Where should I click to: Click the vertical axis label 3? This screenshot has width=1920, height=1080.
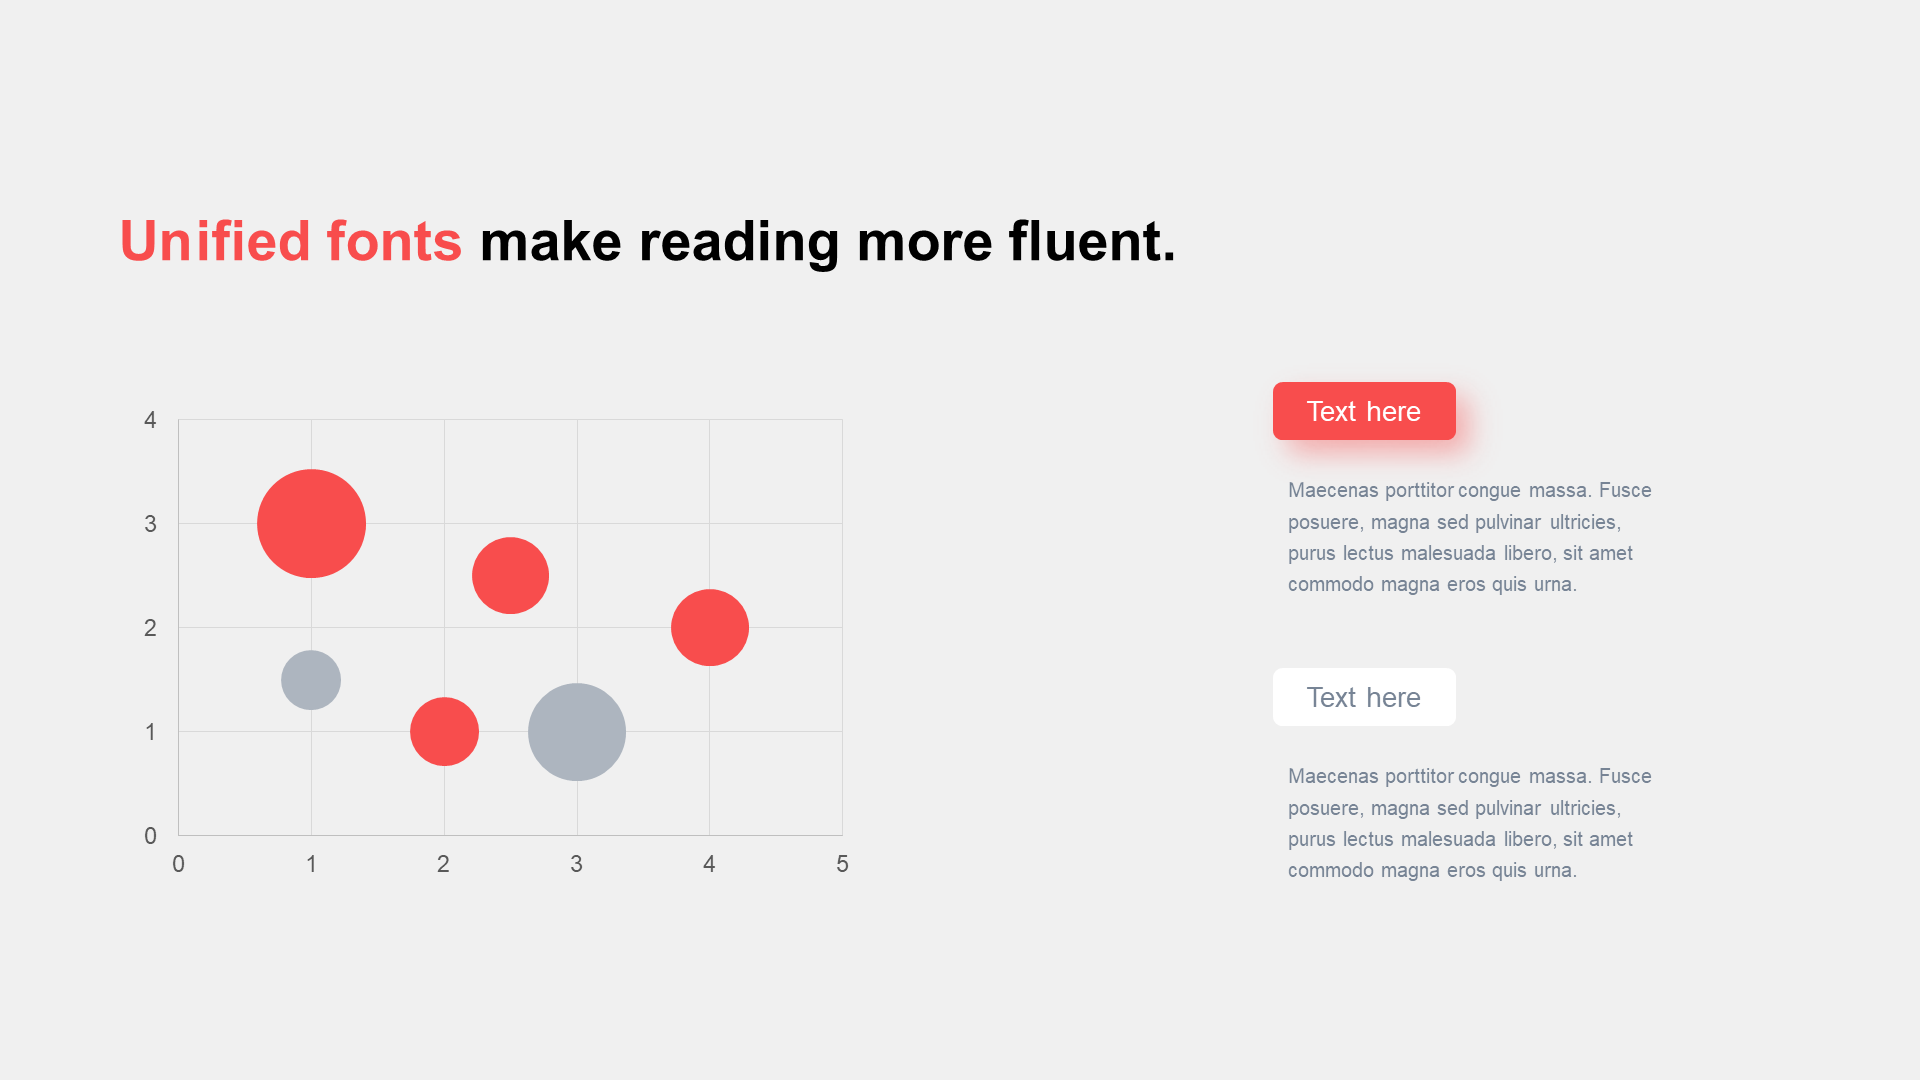coord(150,524)
